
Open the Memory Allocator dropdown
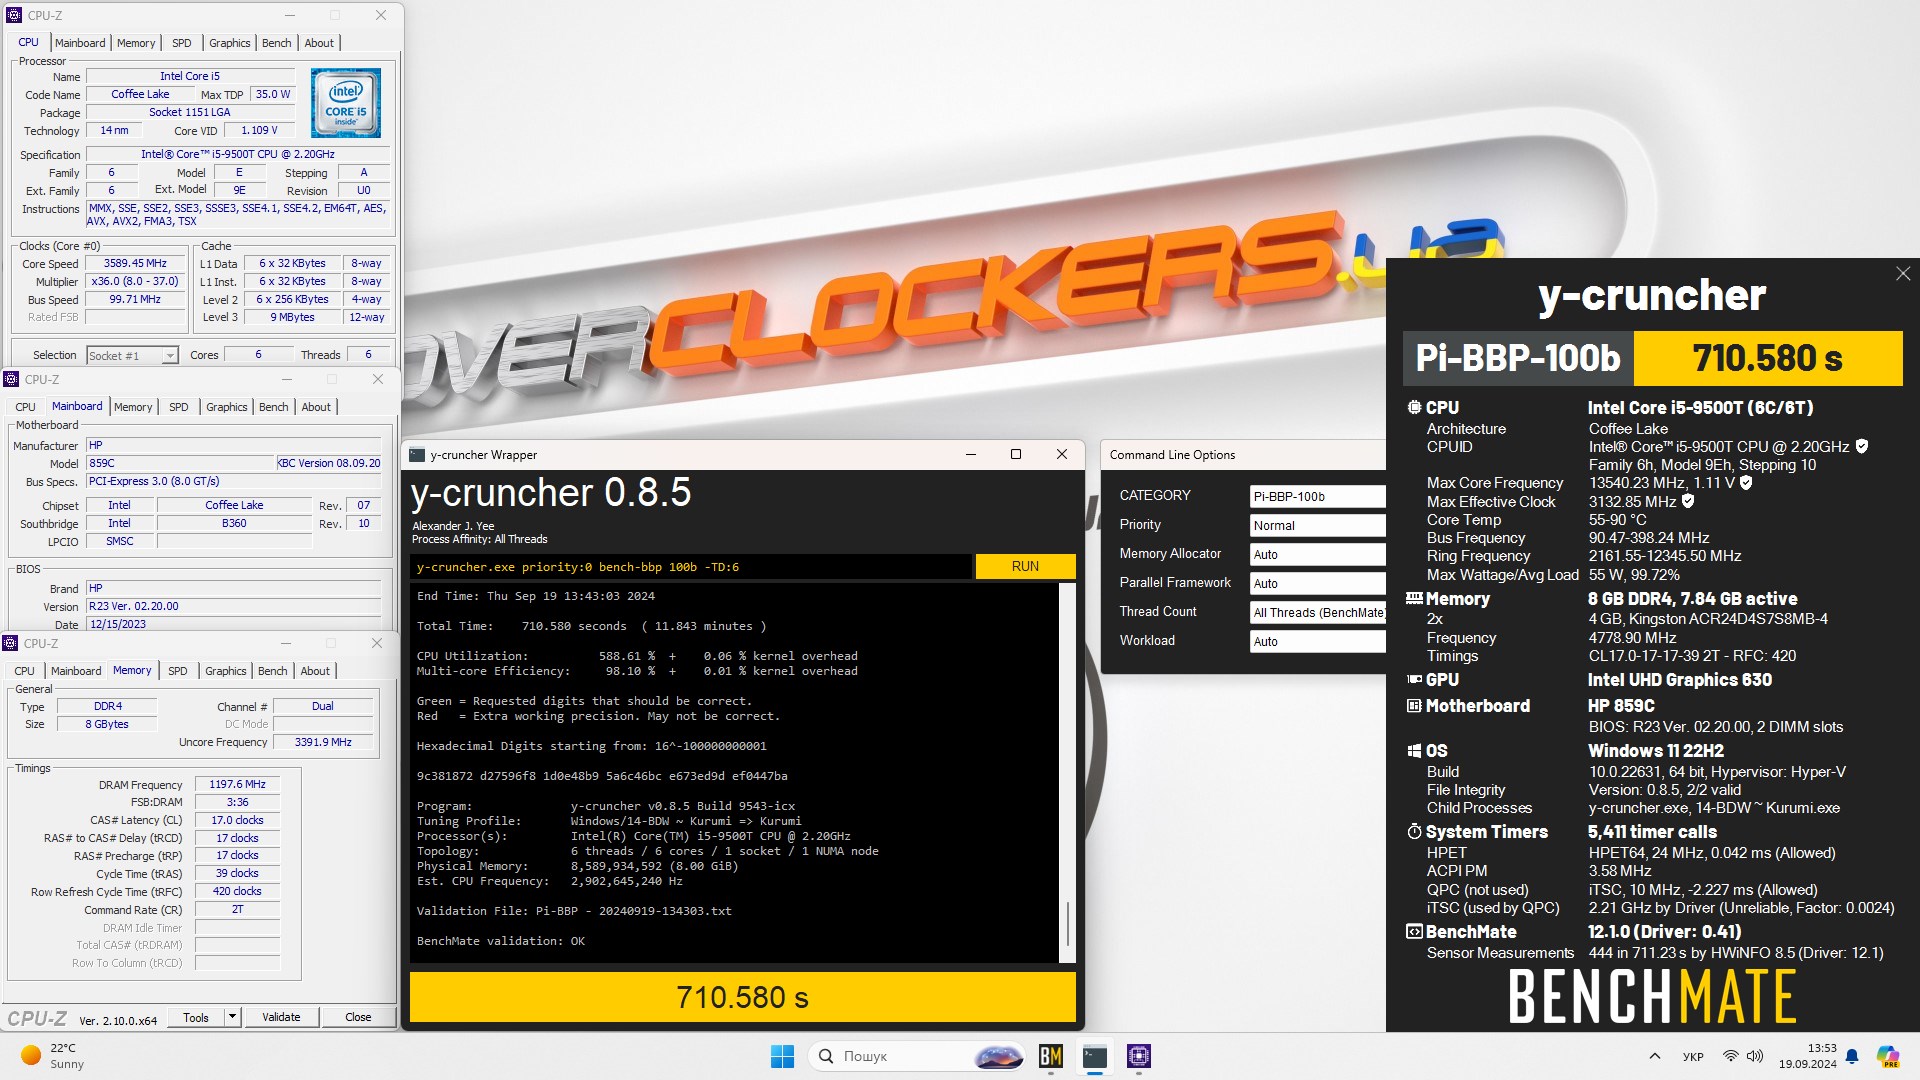click(x=1317, y=554)
